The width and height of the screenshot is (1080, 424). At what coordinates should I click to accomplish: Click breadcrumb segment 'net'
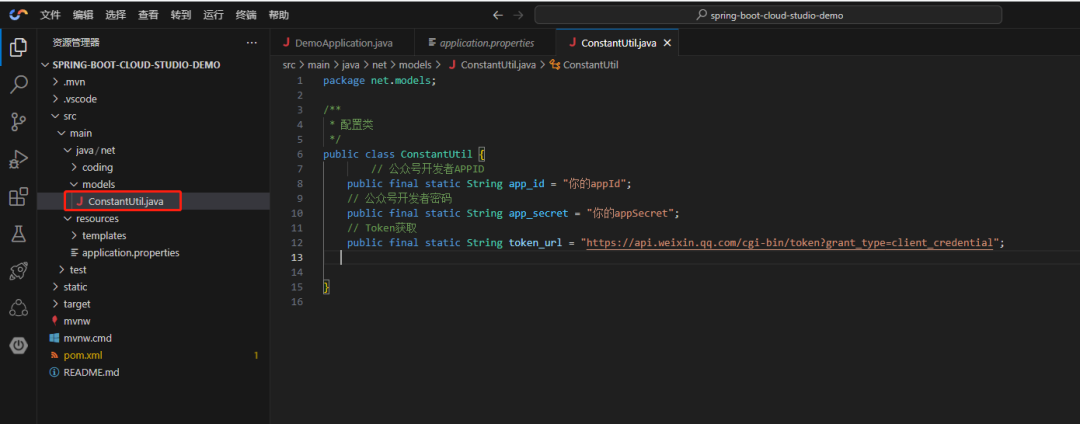(x=380, y=65)
